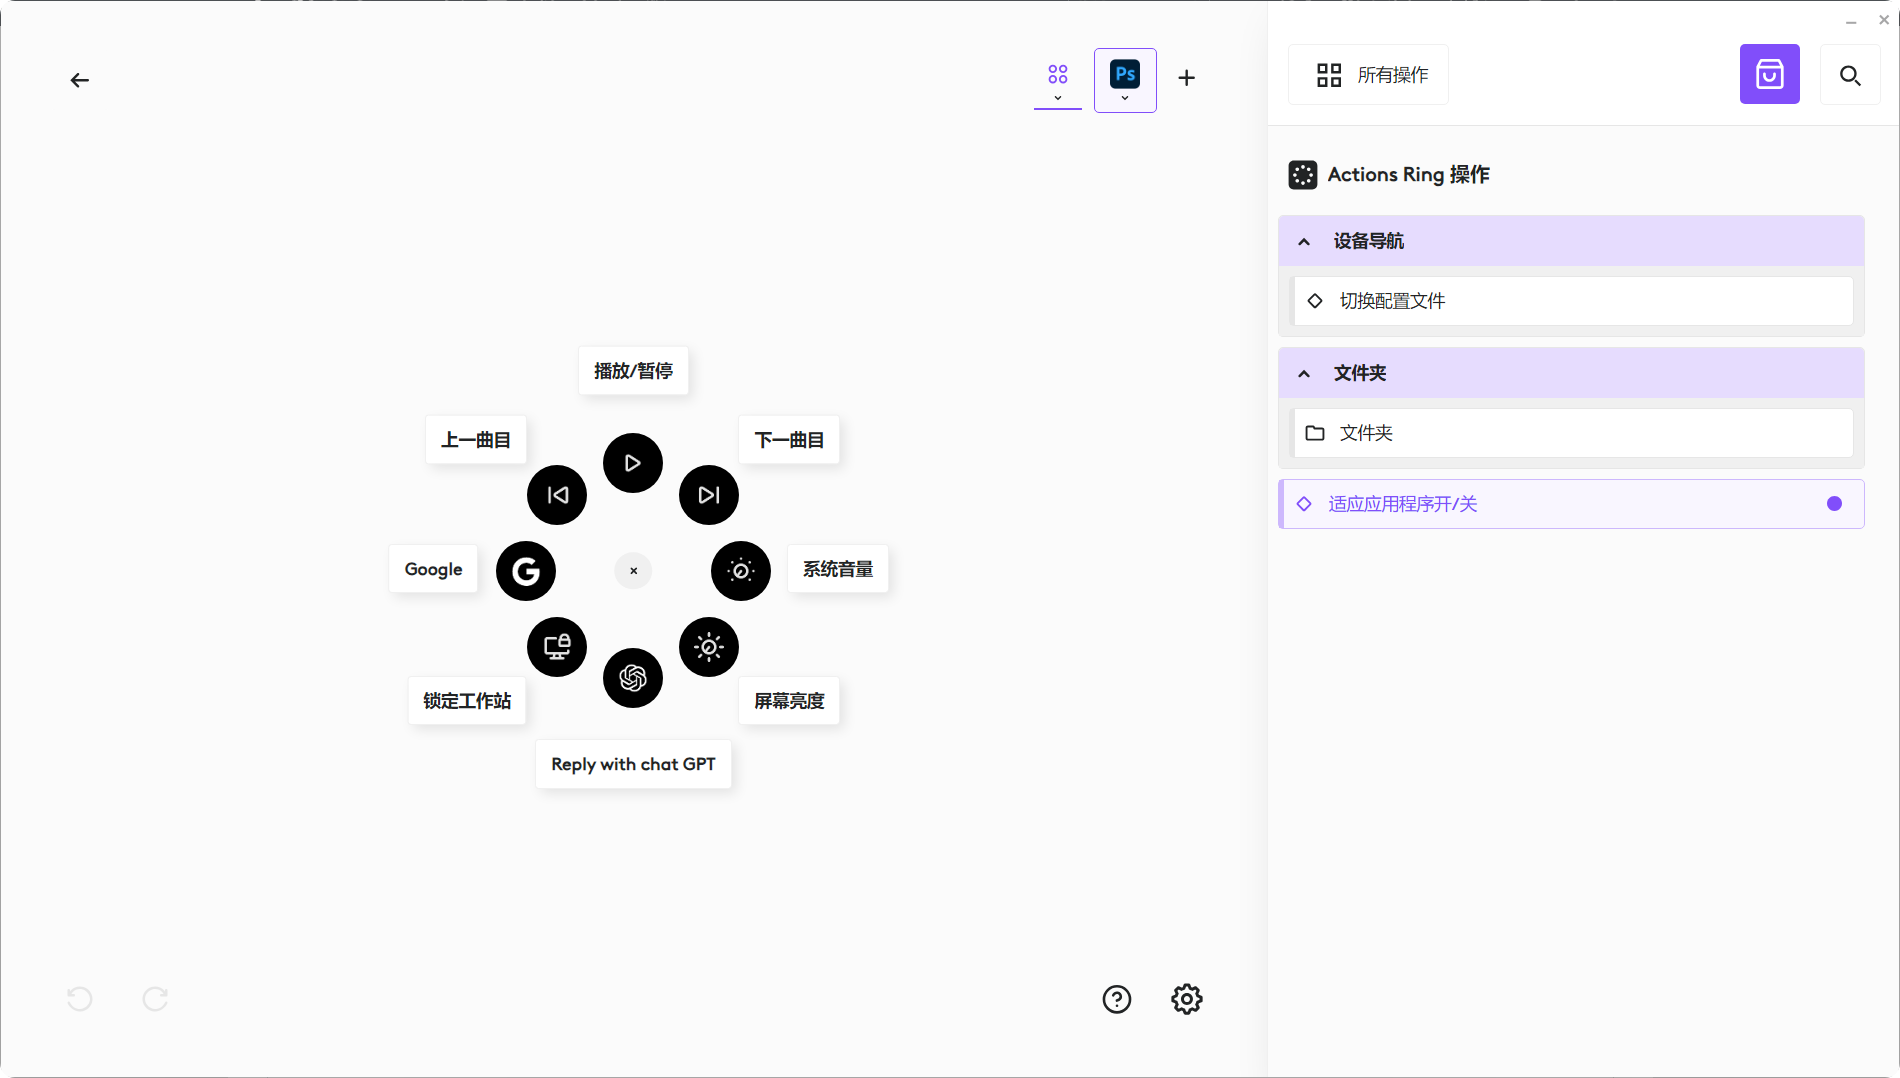The height and width of the screenshot is (1078, 1900).
Task: Open the 所有操作 actions filter
Action: (1369, 75)
